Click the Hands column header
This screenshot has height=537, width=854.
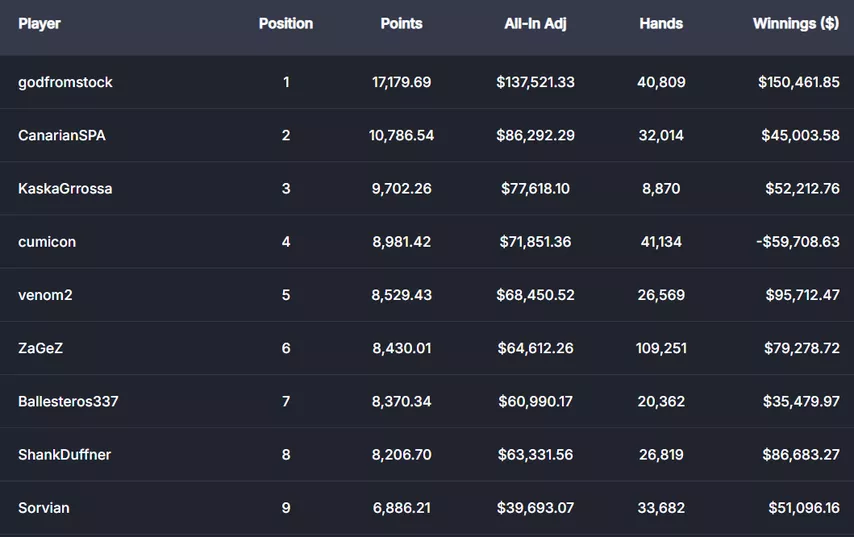point(661,24)
